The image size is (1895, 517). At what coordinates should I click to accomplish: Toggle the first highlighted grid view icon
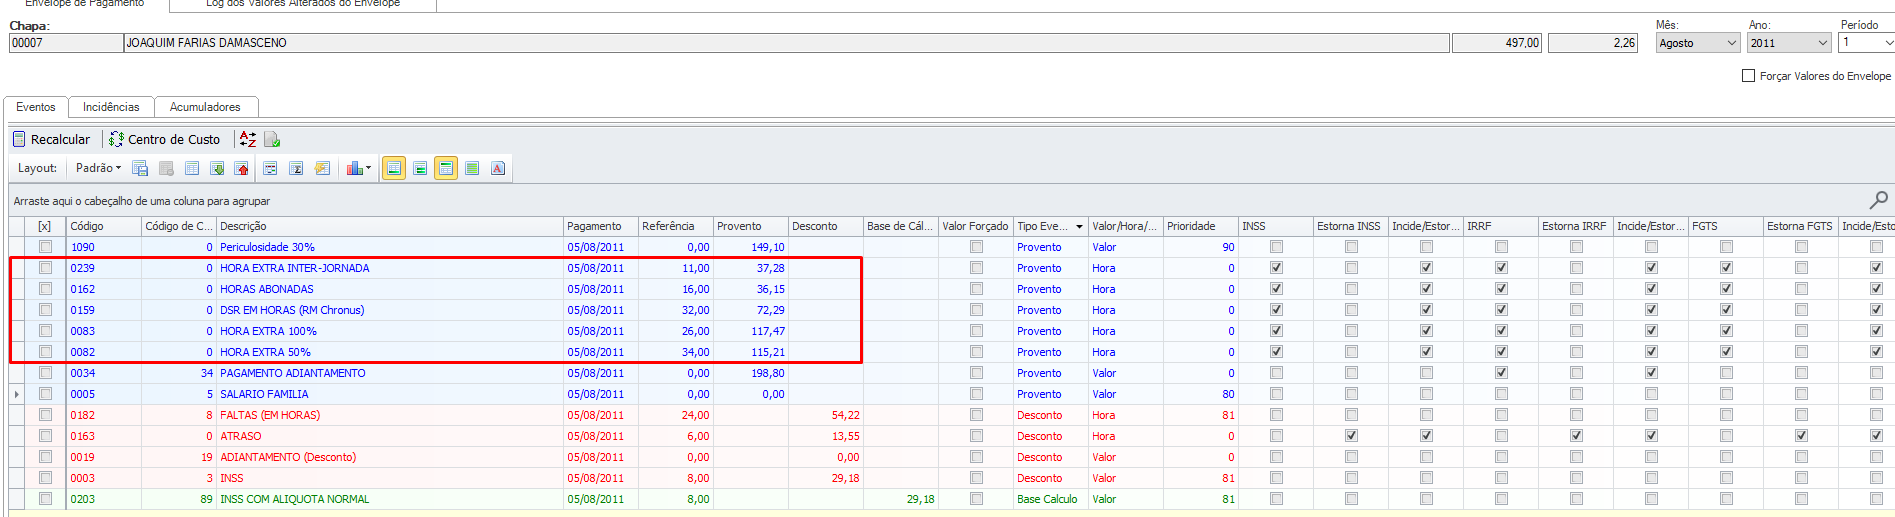tap(394, 168)
